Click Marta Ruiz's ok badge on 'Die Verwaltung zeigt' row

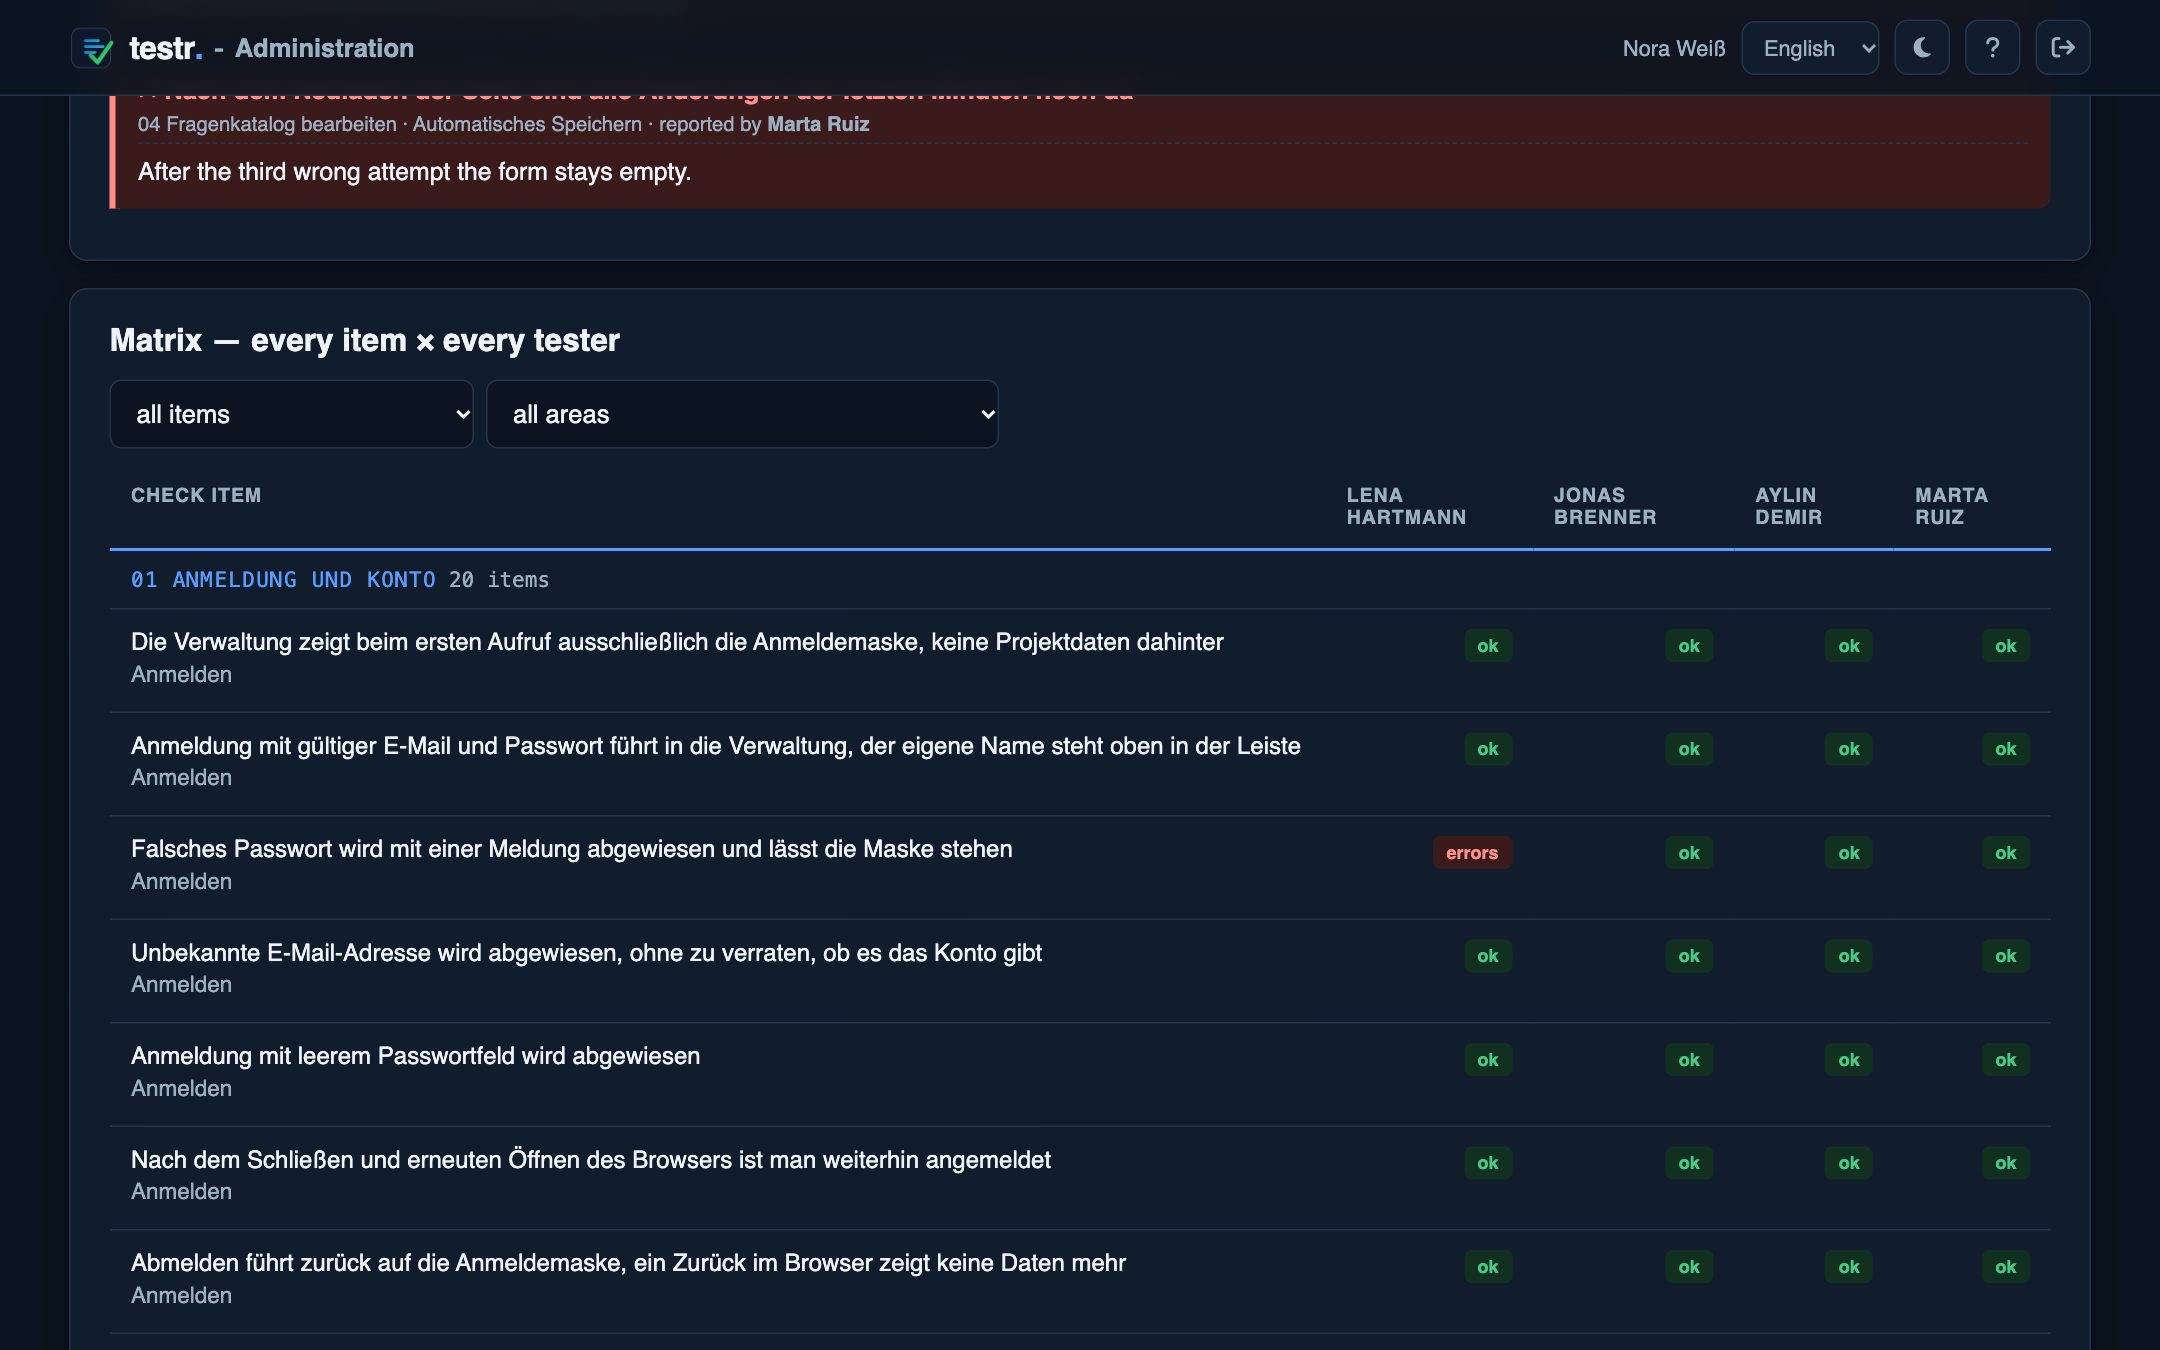click(x=2006, y=646)
